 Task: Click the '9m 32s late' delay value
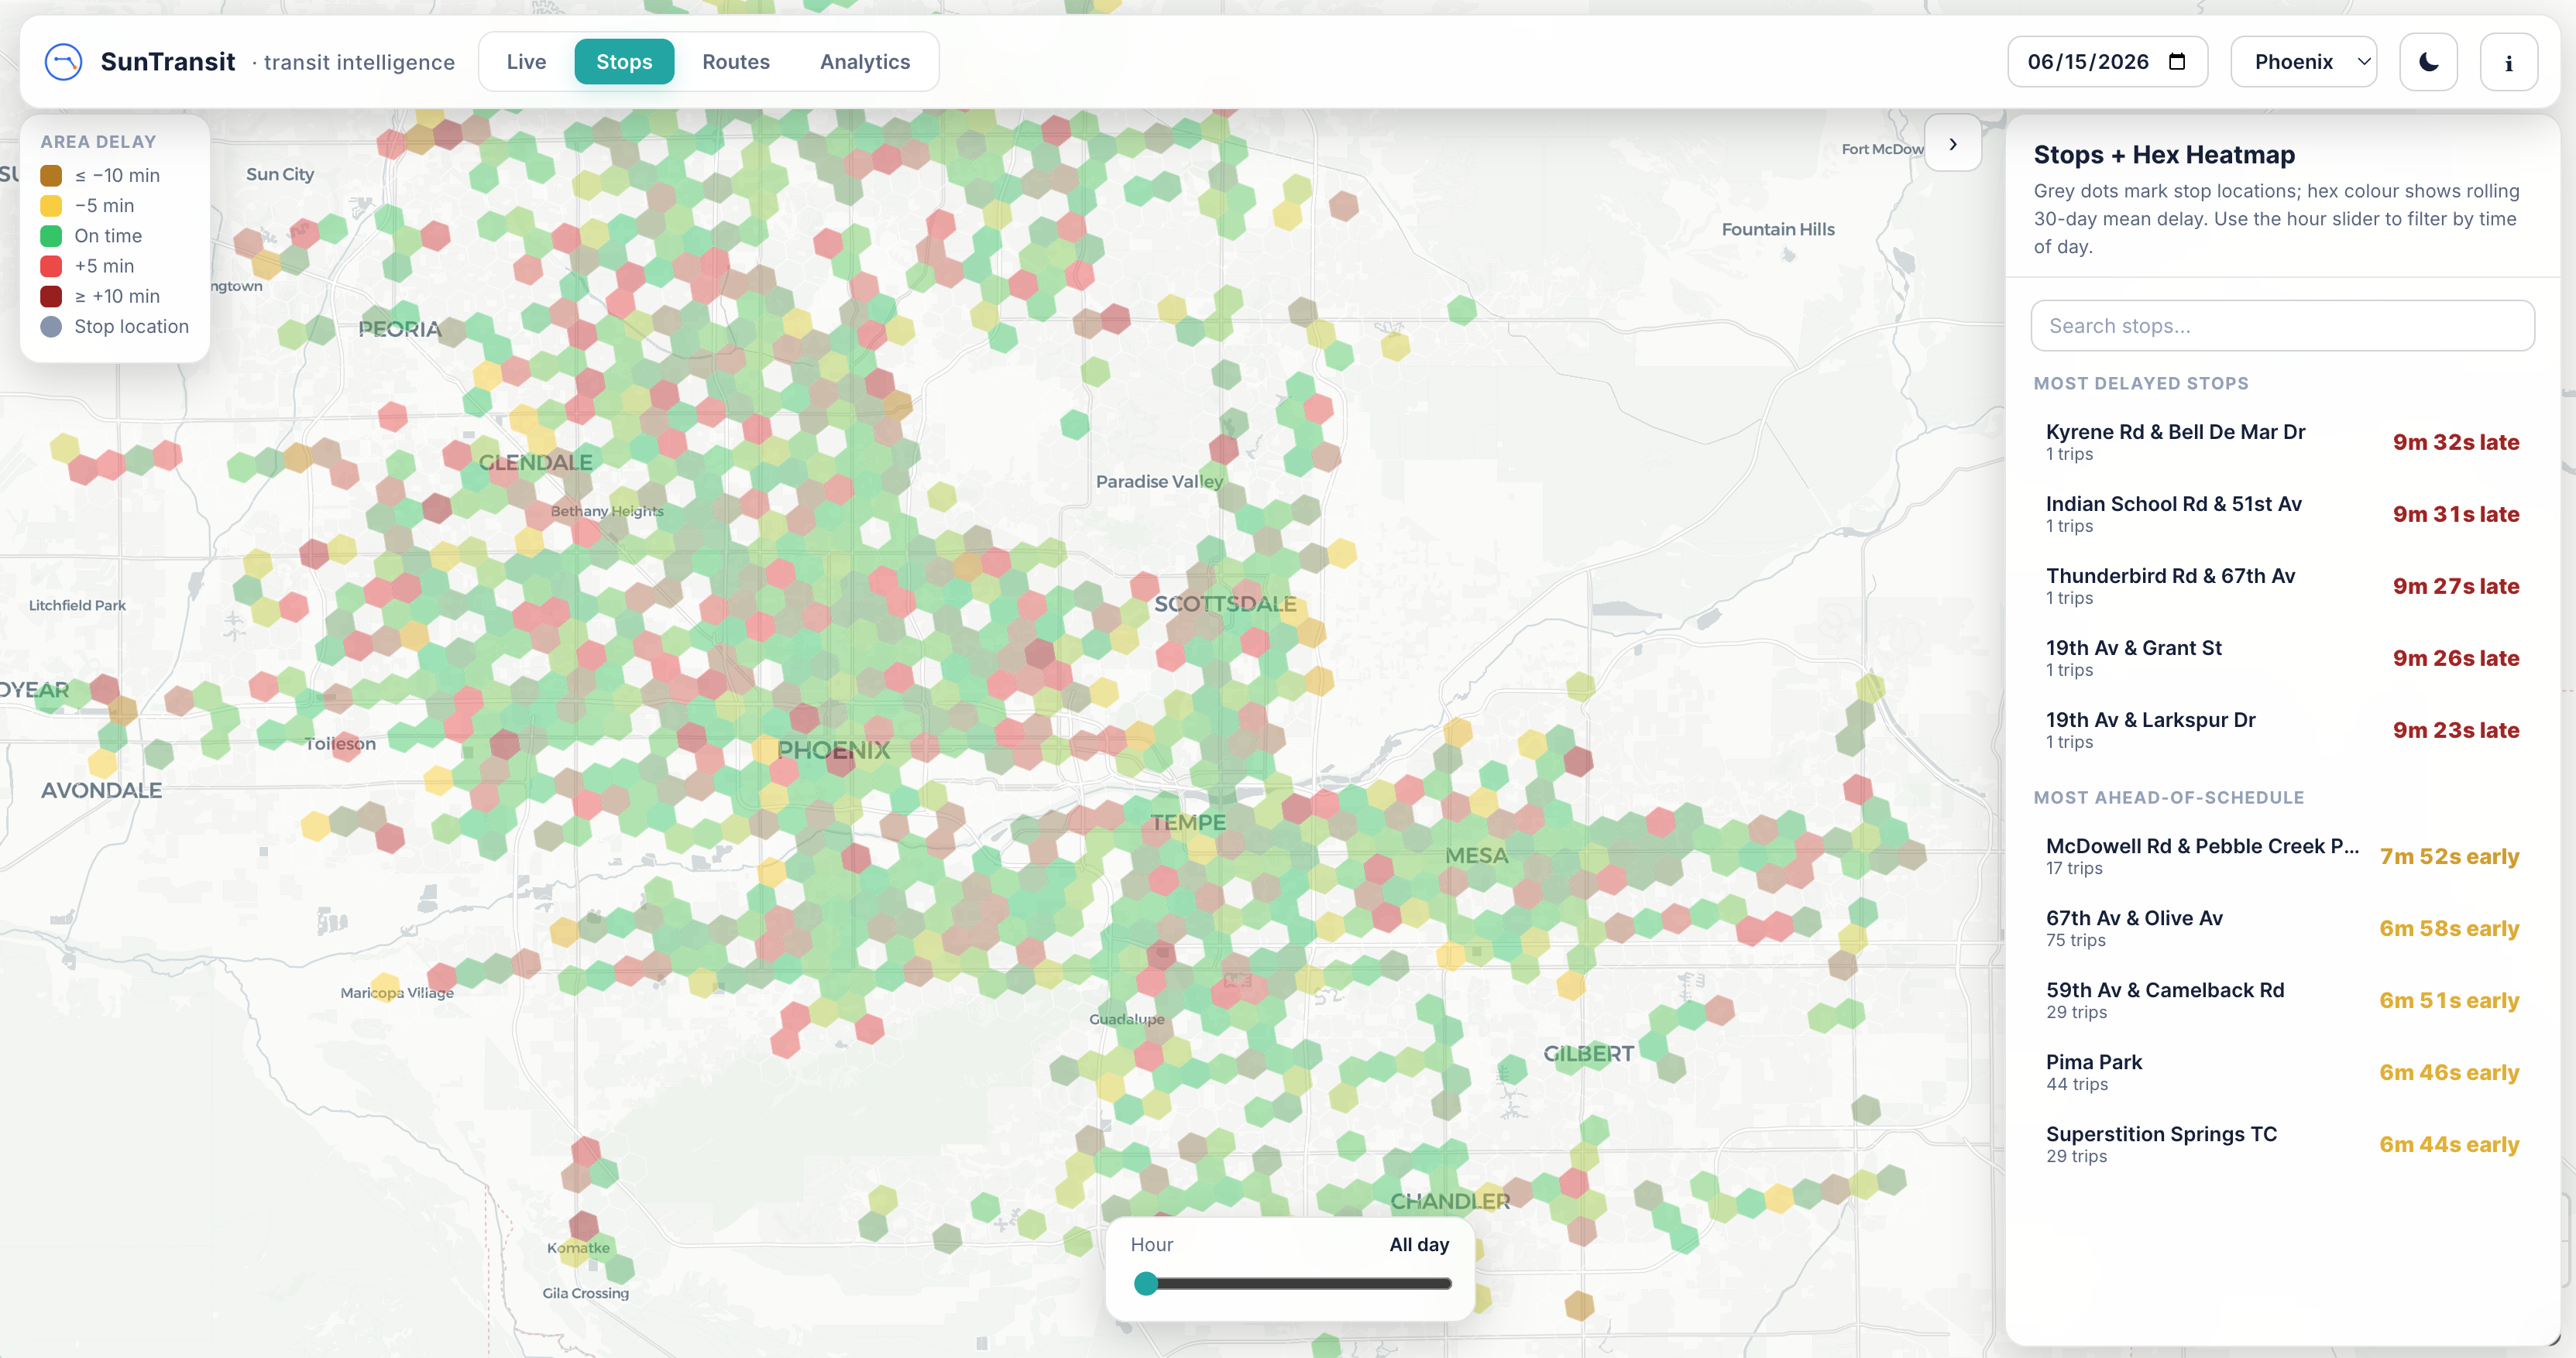click(2455, 442)
